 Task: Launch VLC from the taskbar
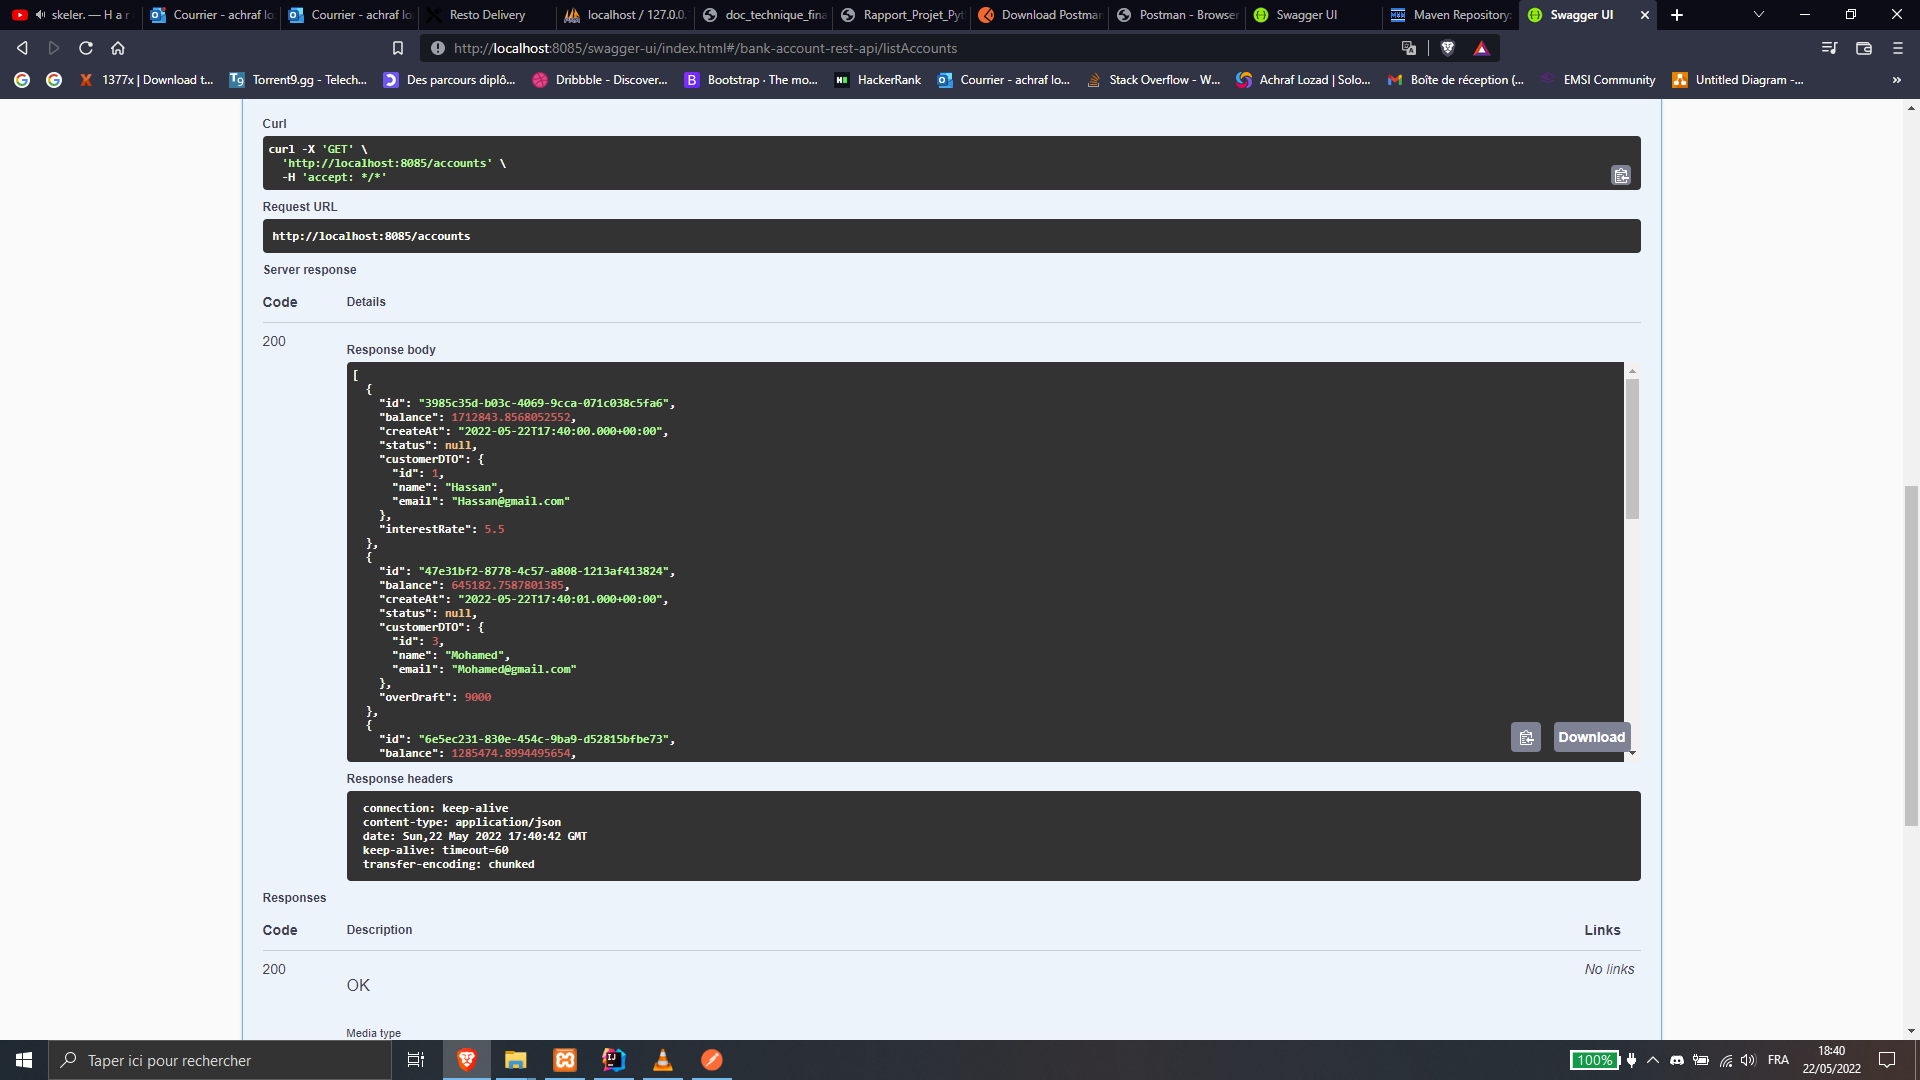(x=662, y=1060)
